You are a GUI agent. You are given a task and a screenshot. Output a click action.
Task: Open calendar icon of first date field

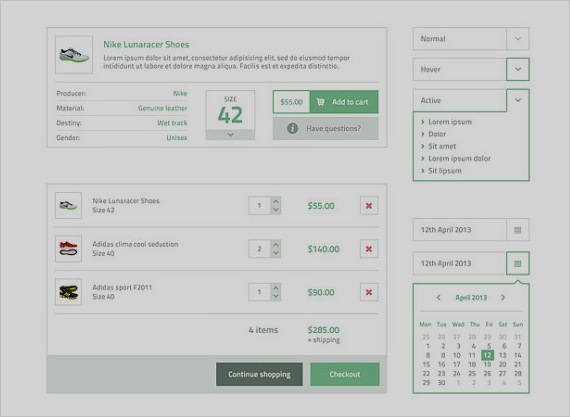(518, 230)
